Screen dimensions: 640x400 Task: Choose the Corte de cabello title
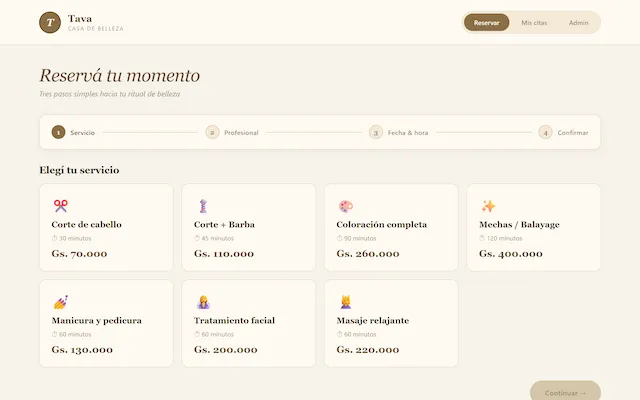(87, 224)
